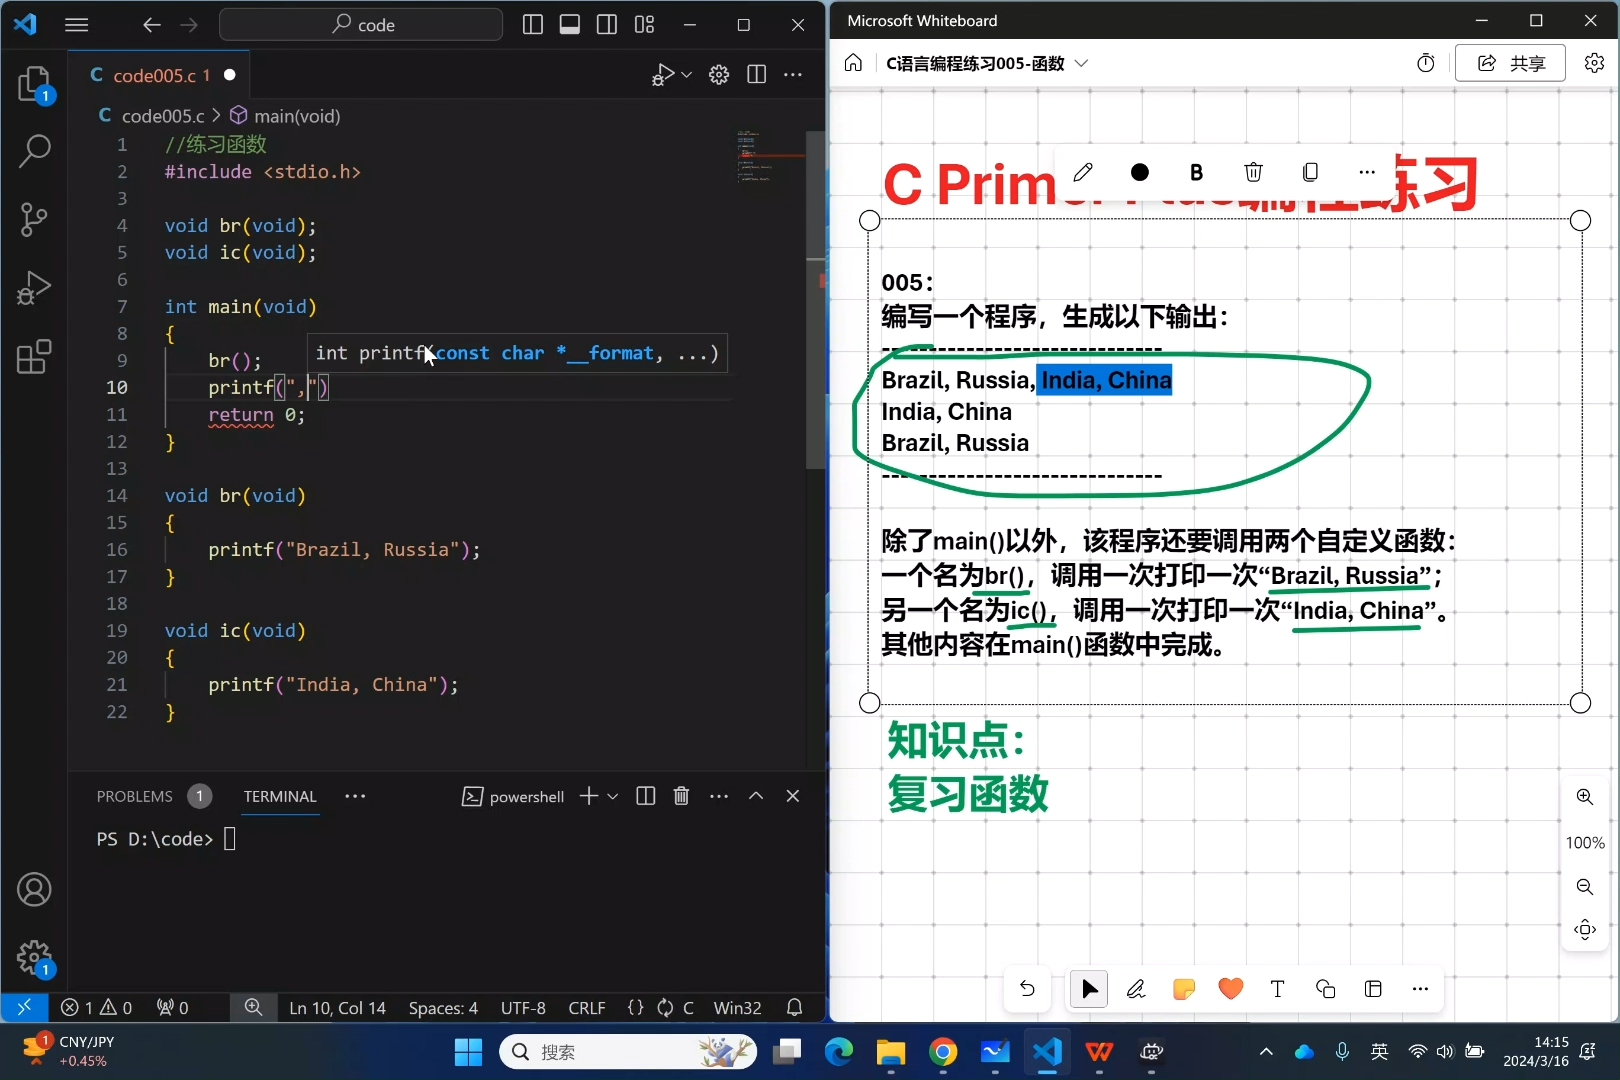Open Whiteboard settings gear
This screenshot has height=1080, width=1620.
click(x=1595, y=63)
